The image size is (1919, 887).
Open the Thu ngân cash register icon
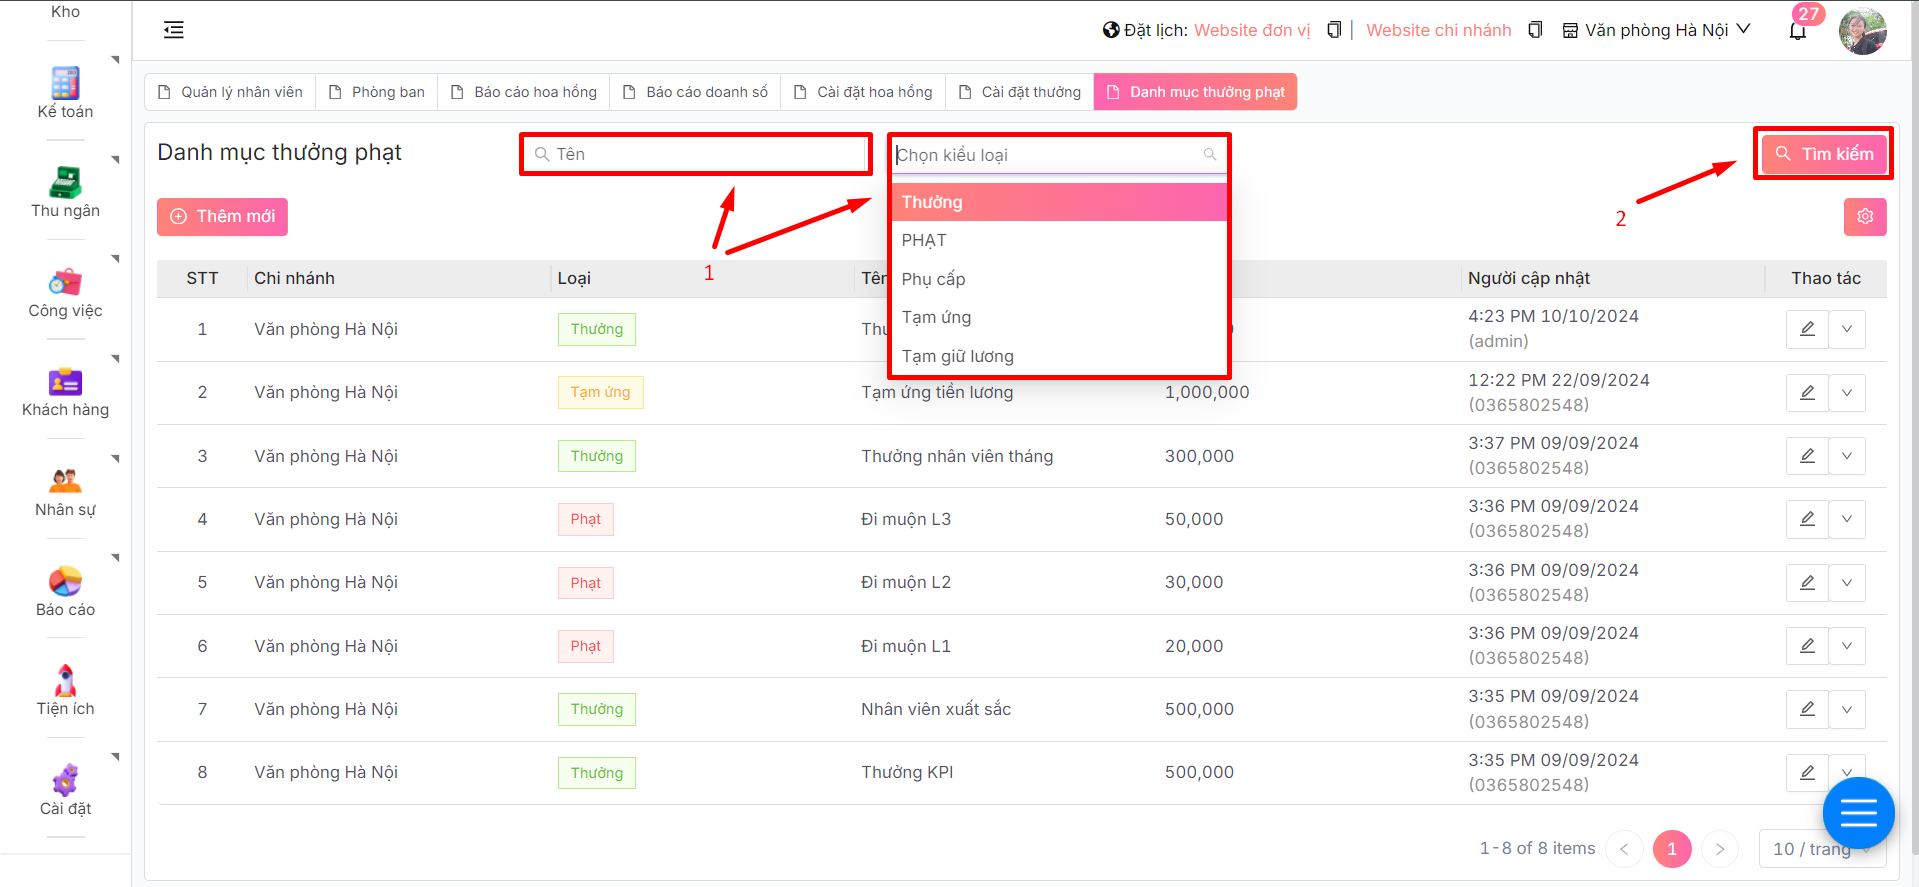point(65,183)
